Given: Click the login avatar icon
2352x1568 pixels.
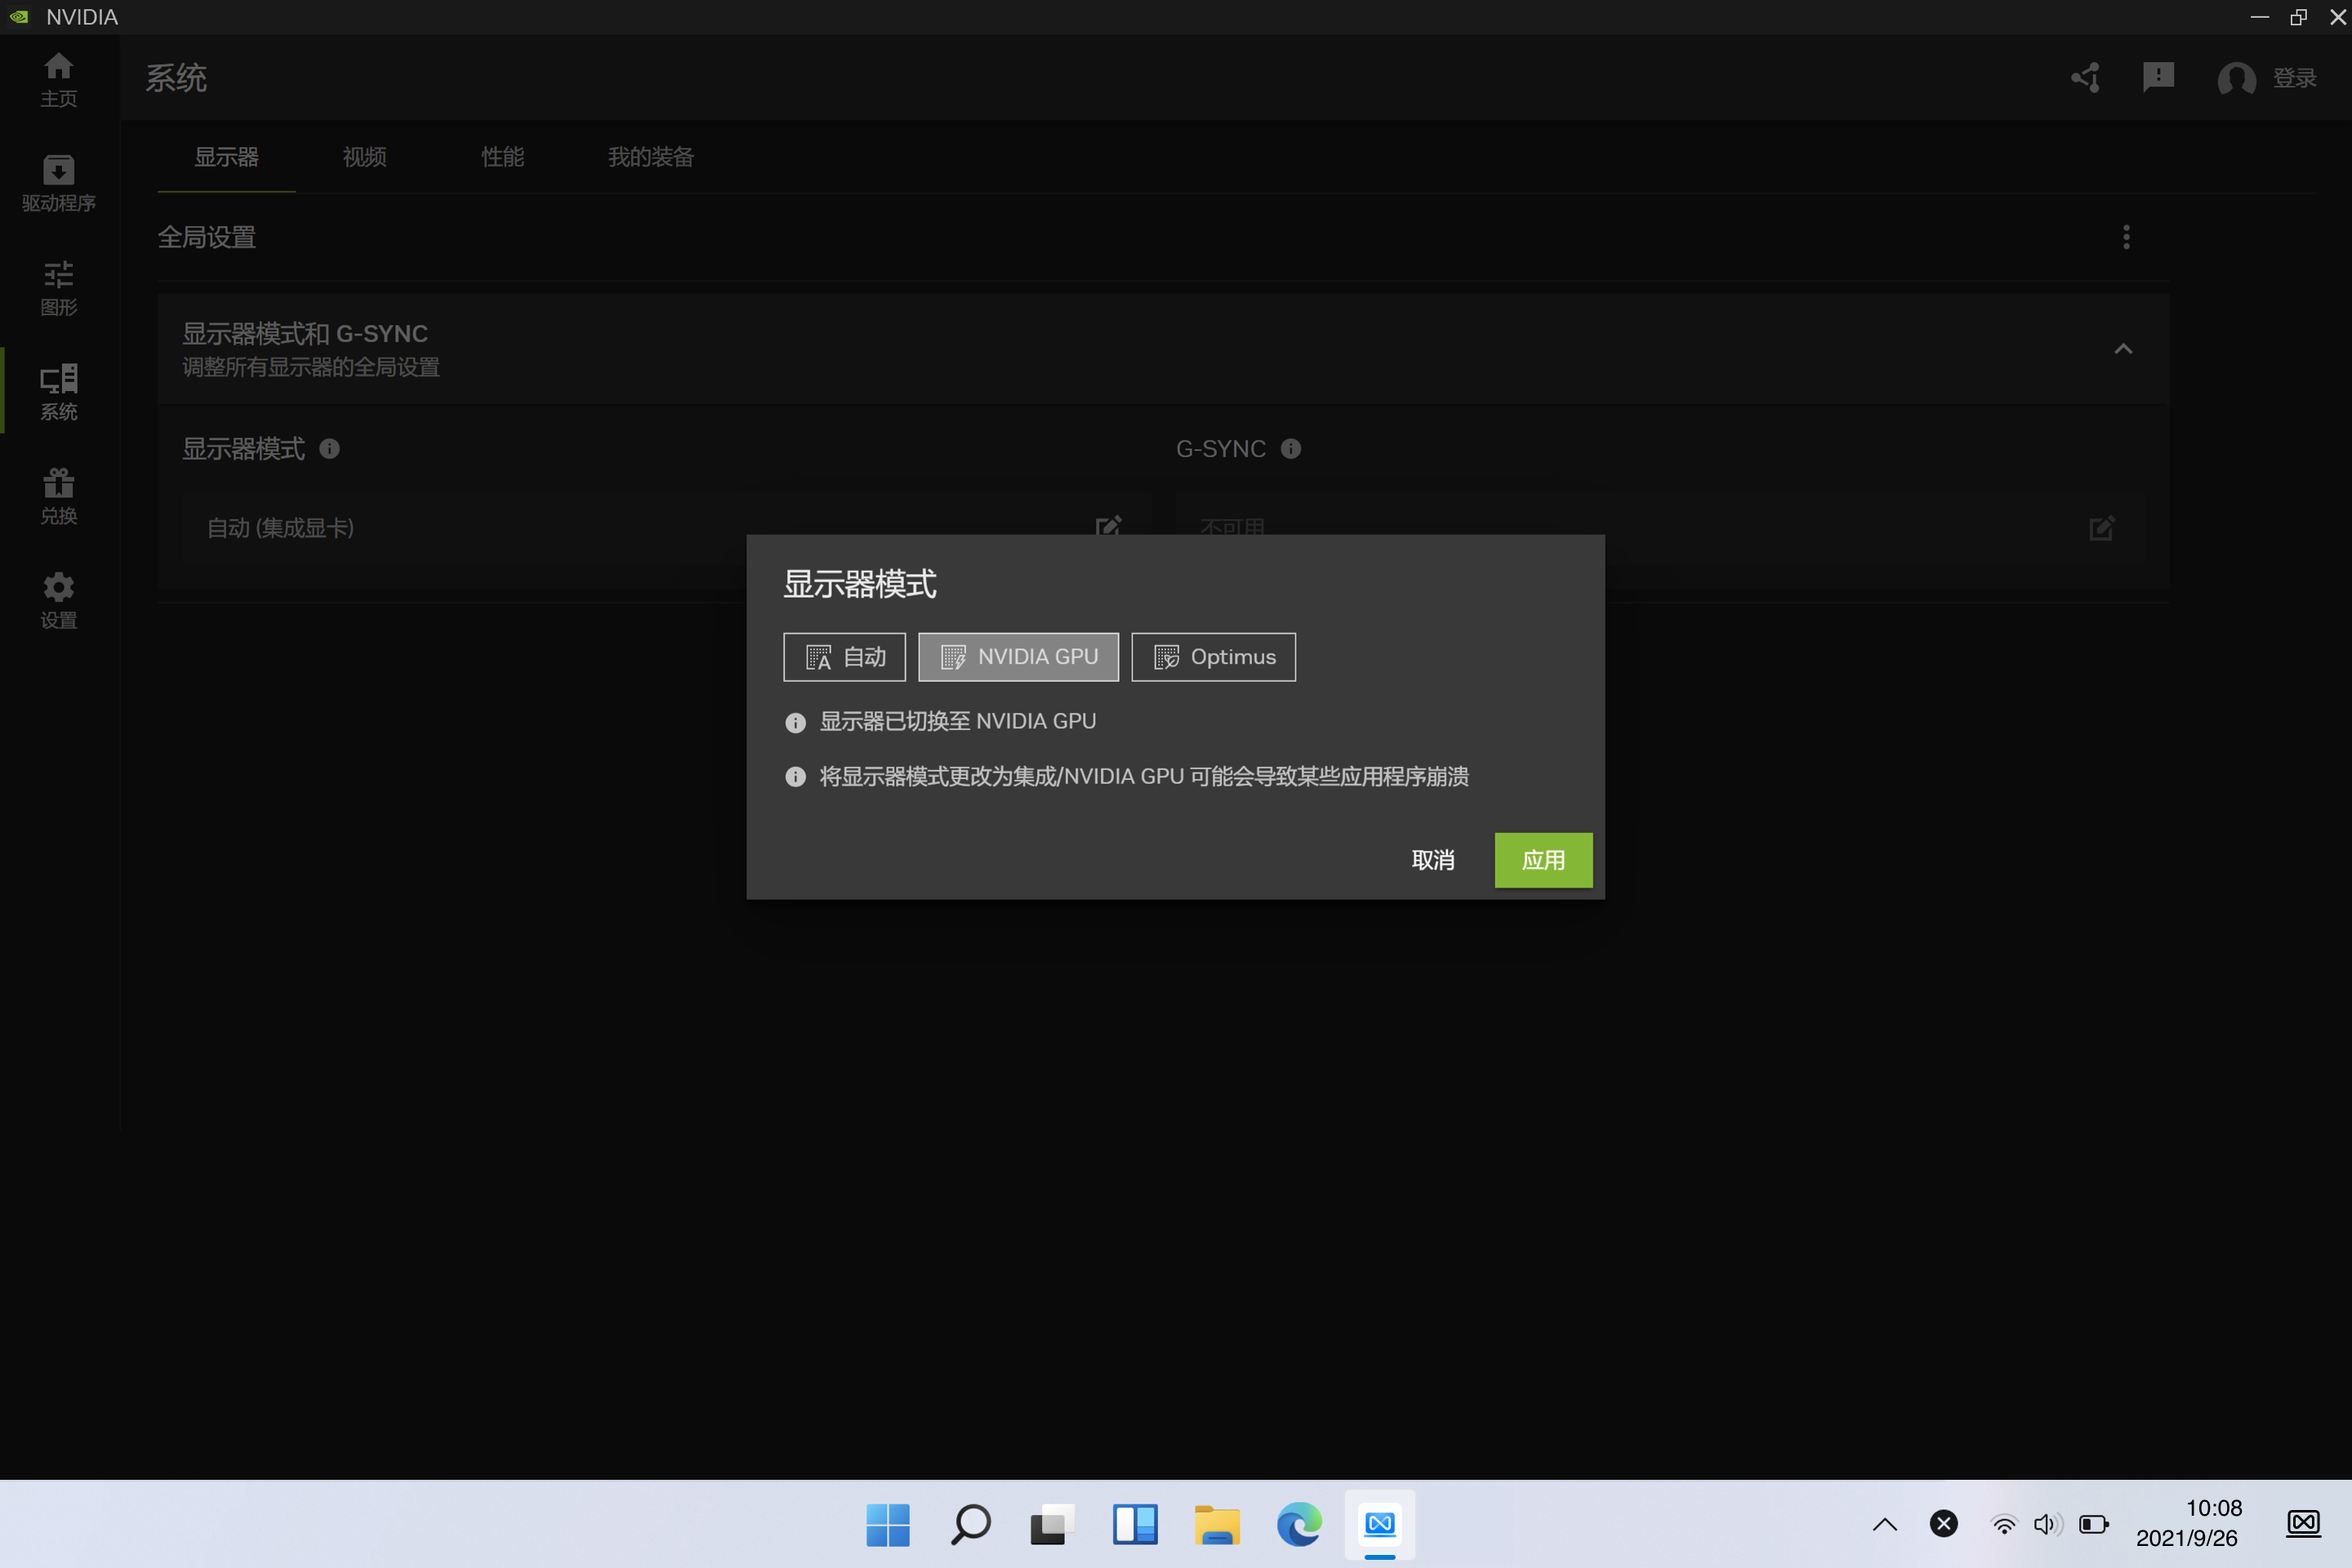Looking at the screenshot, I should (x=2236, y=78).
